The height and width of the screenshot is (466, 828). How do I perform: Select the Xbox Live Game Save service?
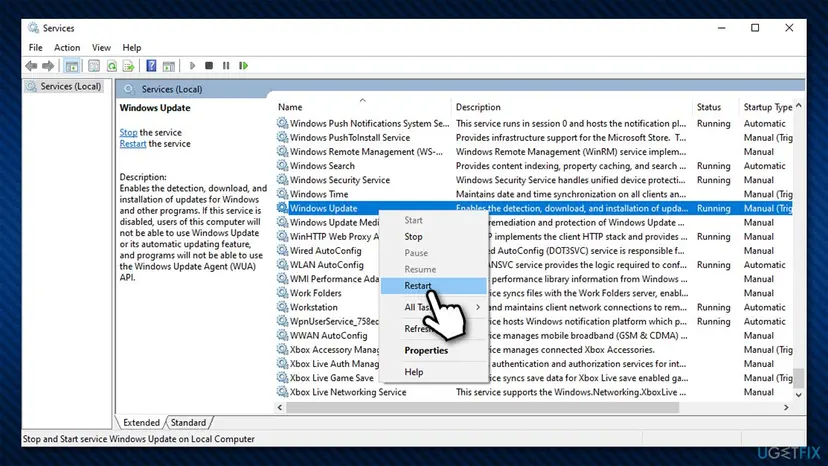coord(331,378)
